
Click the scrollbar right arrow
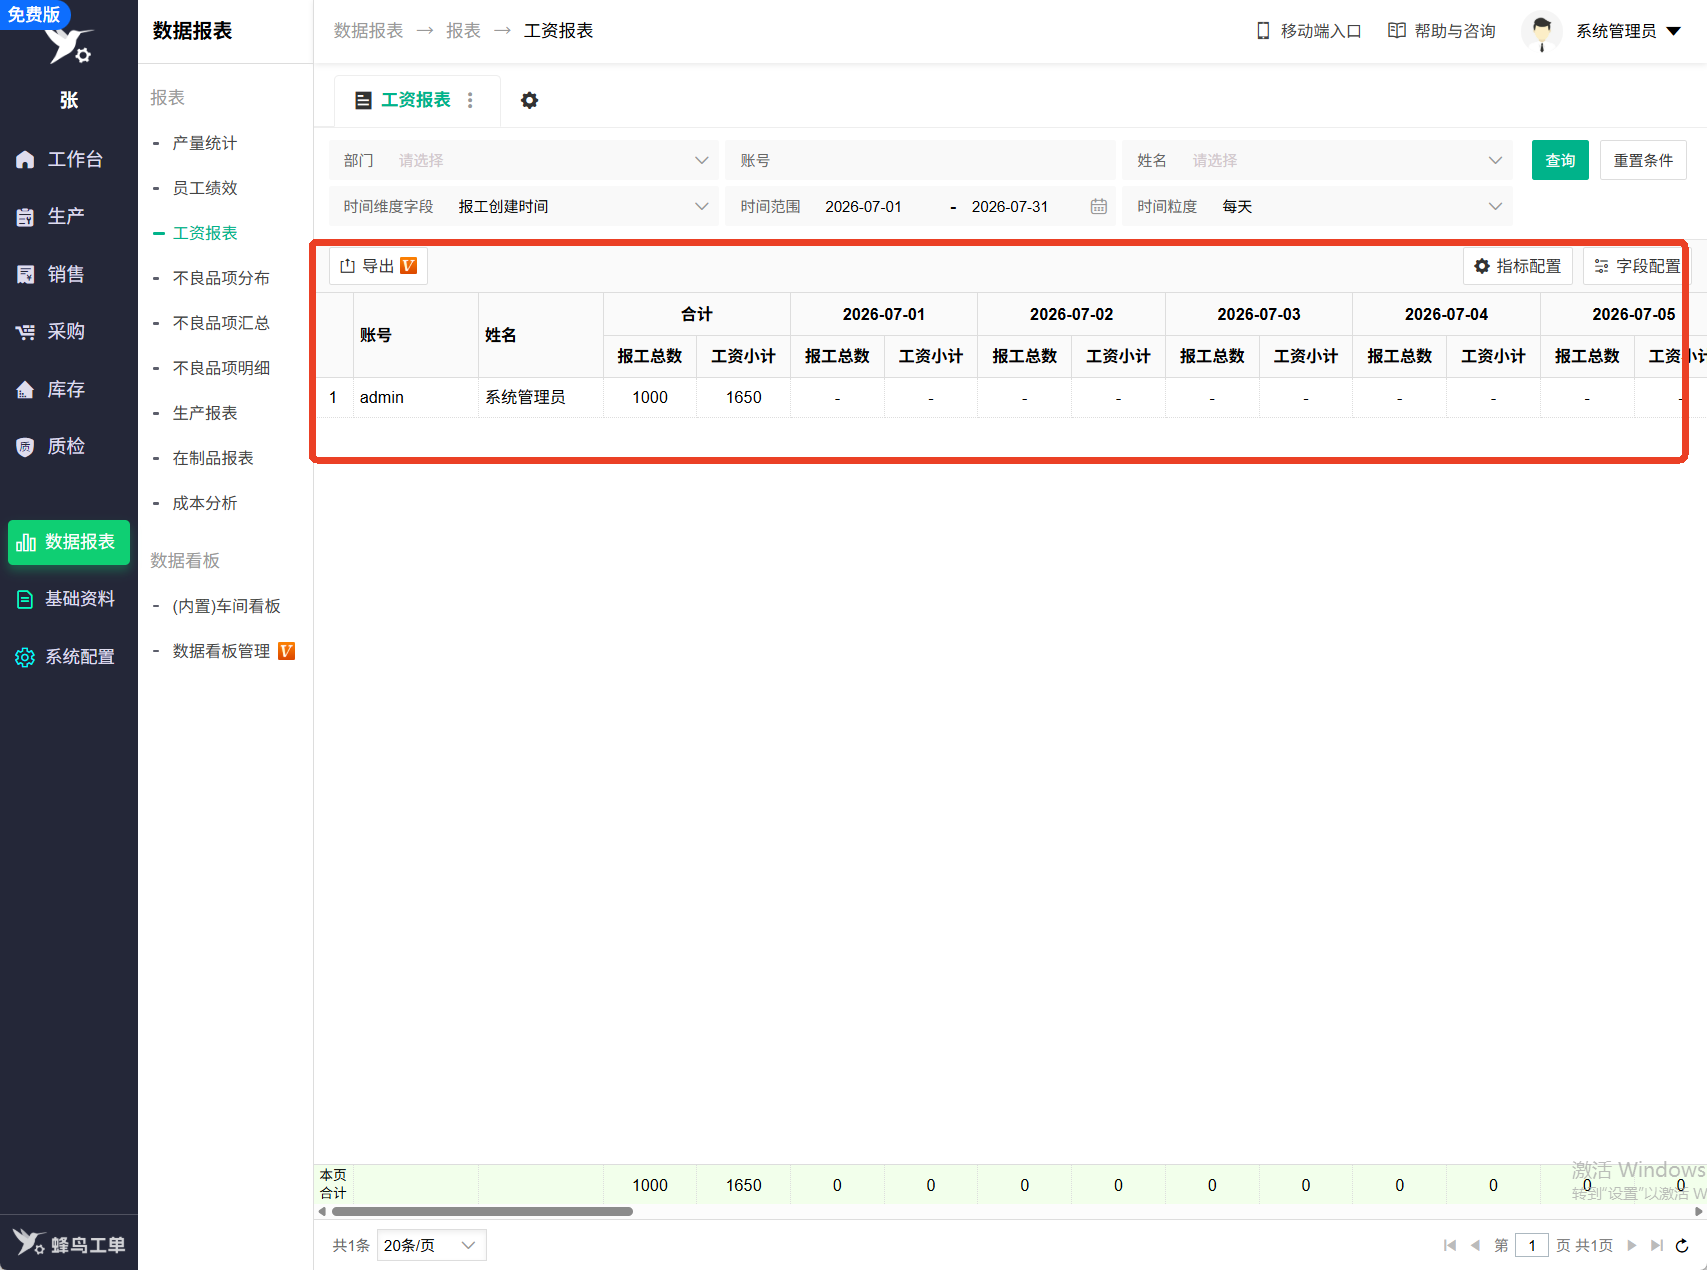click(x=1698, y=1211)
